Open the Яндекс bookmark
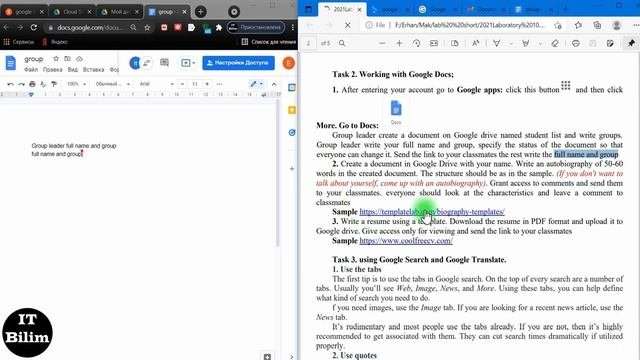640x360 pixels. 55,42
